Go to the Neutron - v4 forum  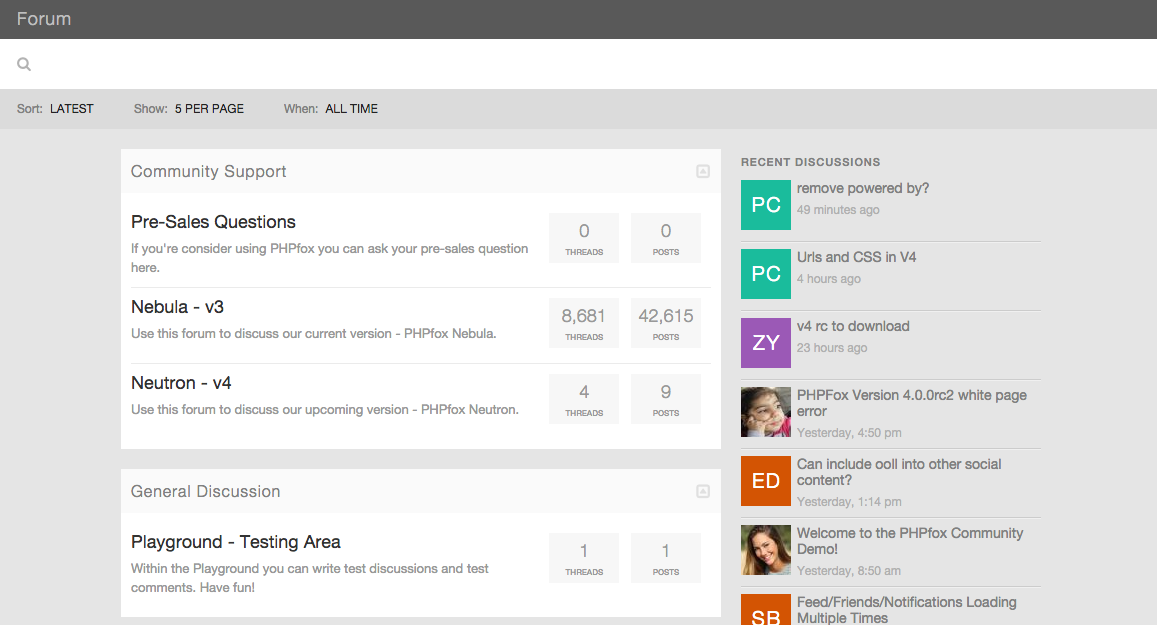point(181,383)
